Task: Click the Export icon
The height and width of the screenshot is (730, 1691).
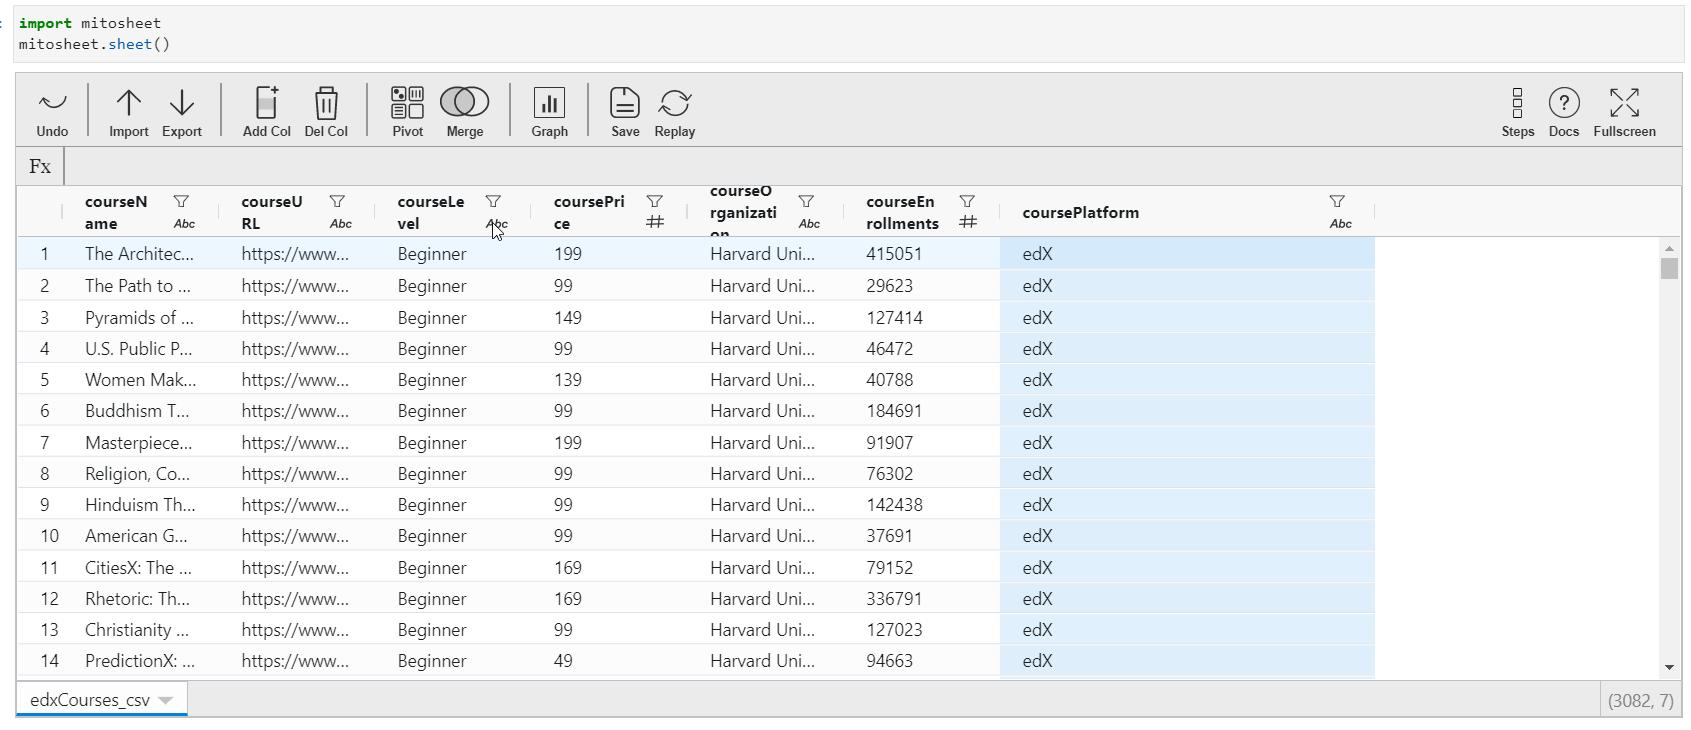Action: tap(182, 111)
